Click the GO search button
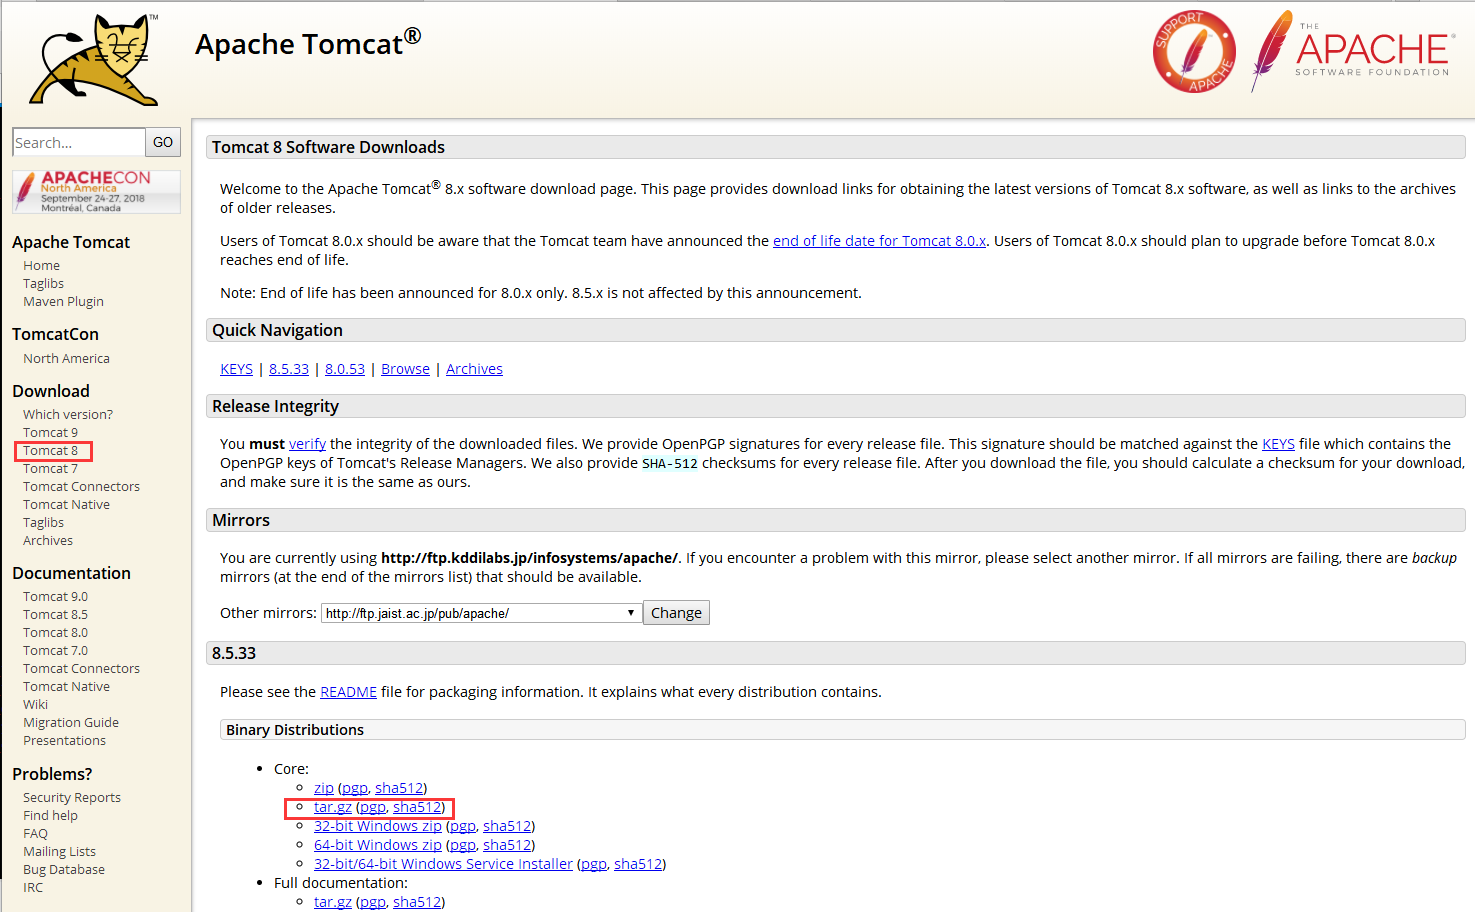The image size is (1475, 912). (163, 142)
